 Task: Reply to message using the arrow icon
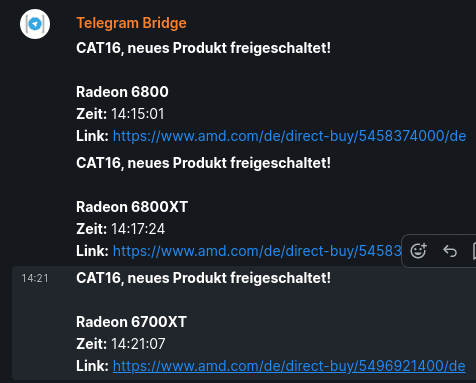click(450, 251)
